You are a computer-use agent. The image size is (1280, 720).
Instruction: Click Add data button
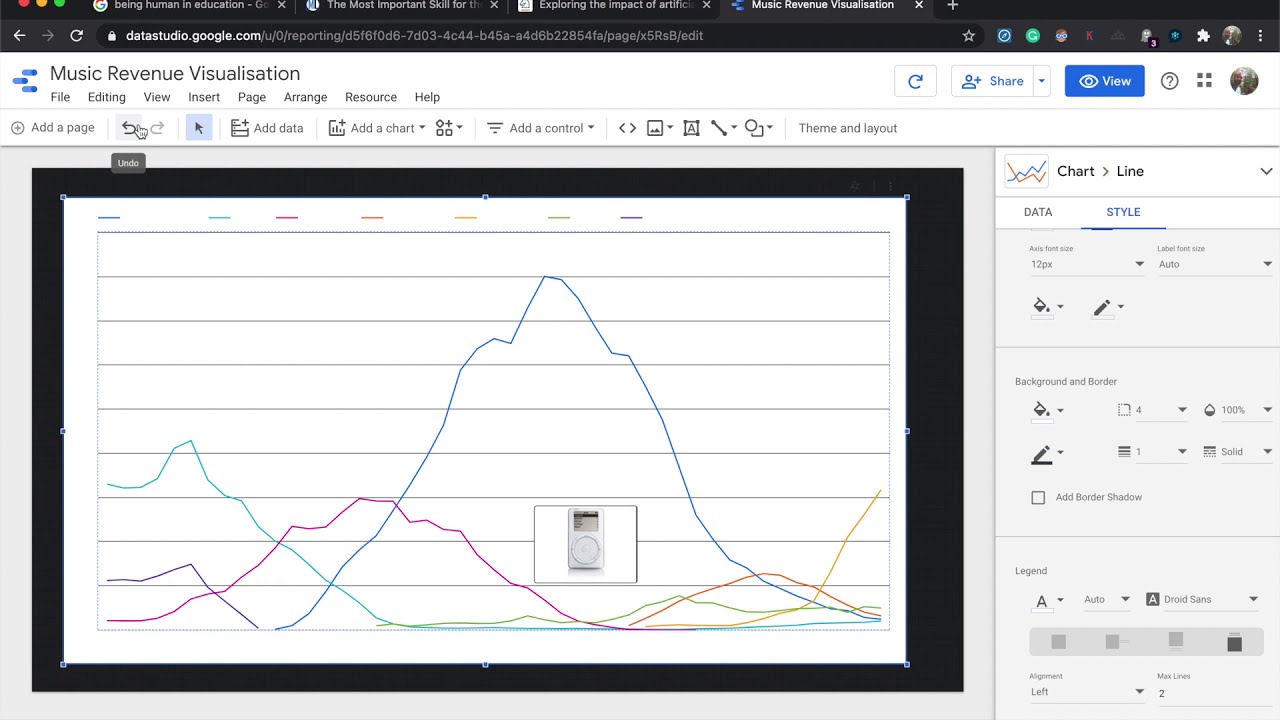point(267,128)
